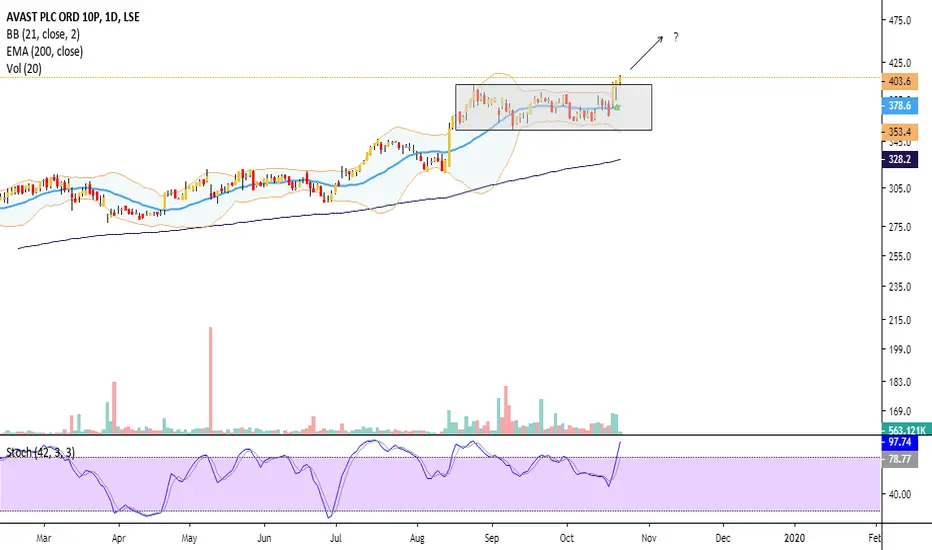Click the 425.0 price axis tick
Image resolution: width=932 pixels, height=550 pixels.
pyautogui.click(x=899, y=63)
